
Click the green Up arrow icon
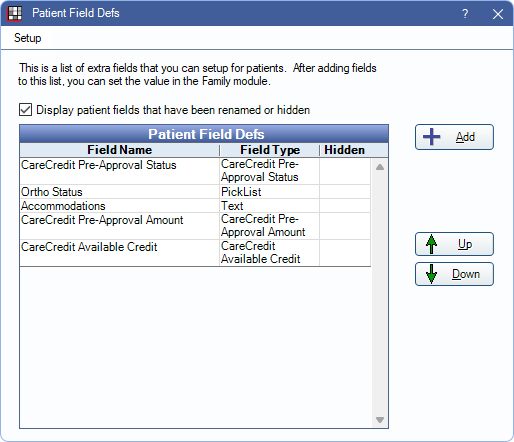[x=431, y=244]
